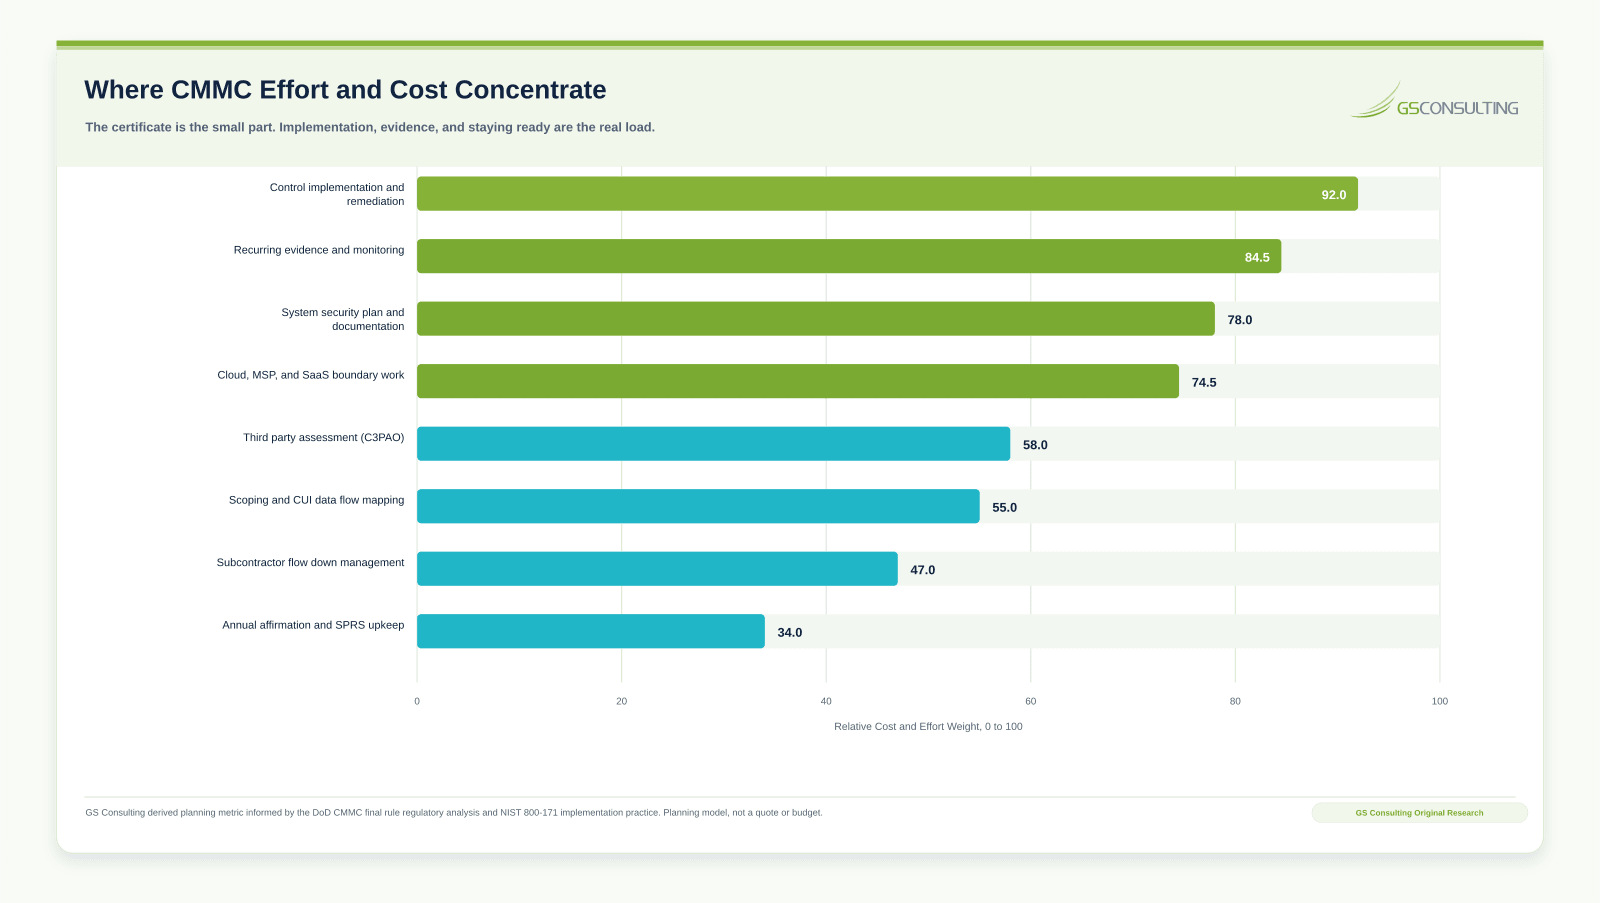Image resolution: width=1600 pixels, height=903 pixels.
Task: Click the 'Cloud, MSP, and SaaS boundary work' label
Action: click(x=311, y=375)
